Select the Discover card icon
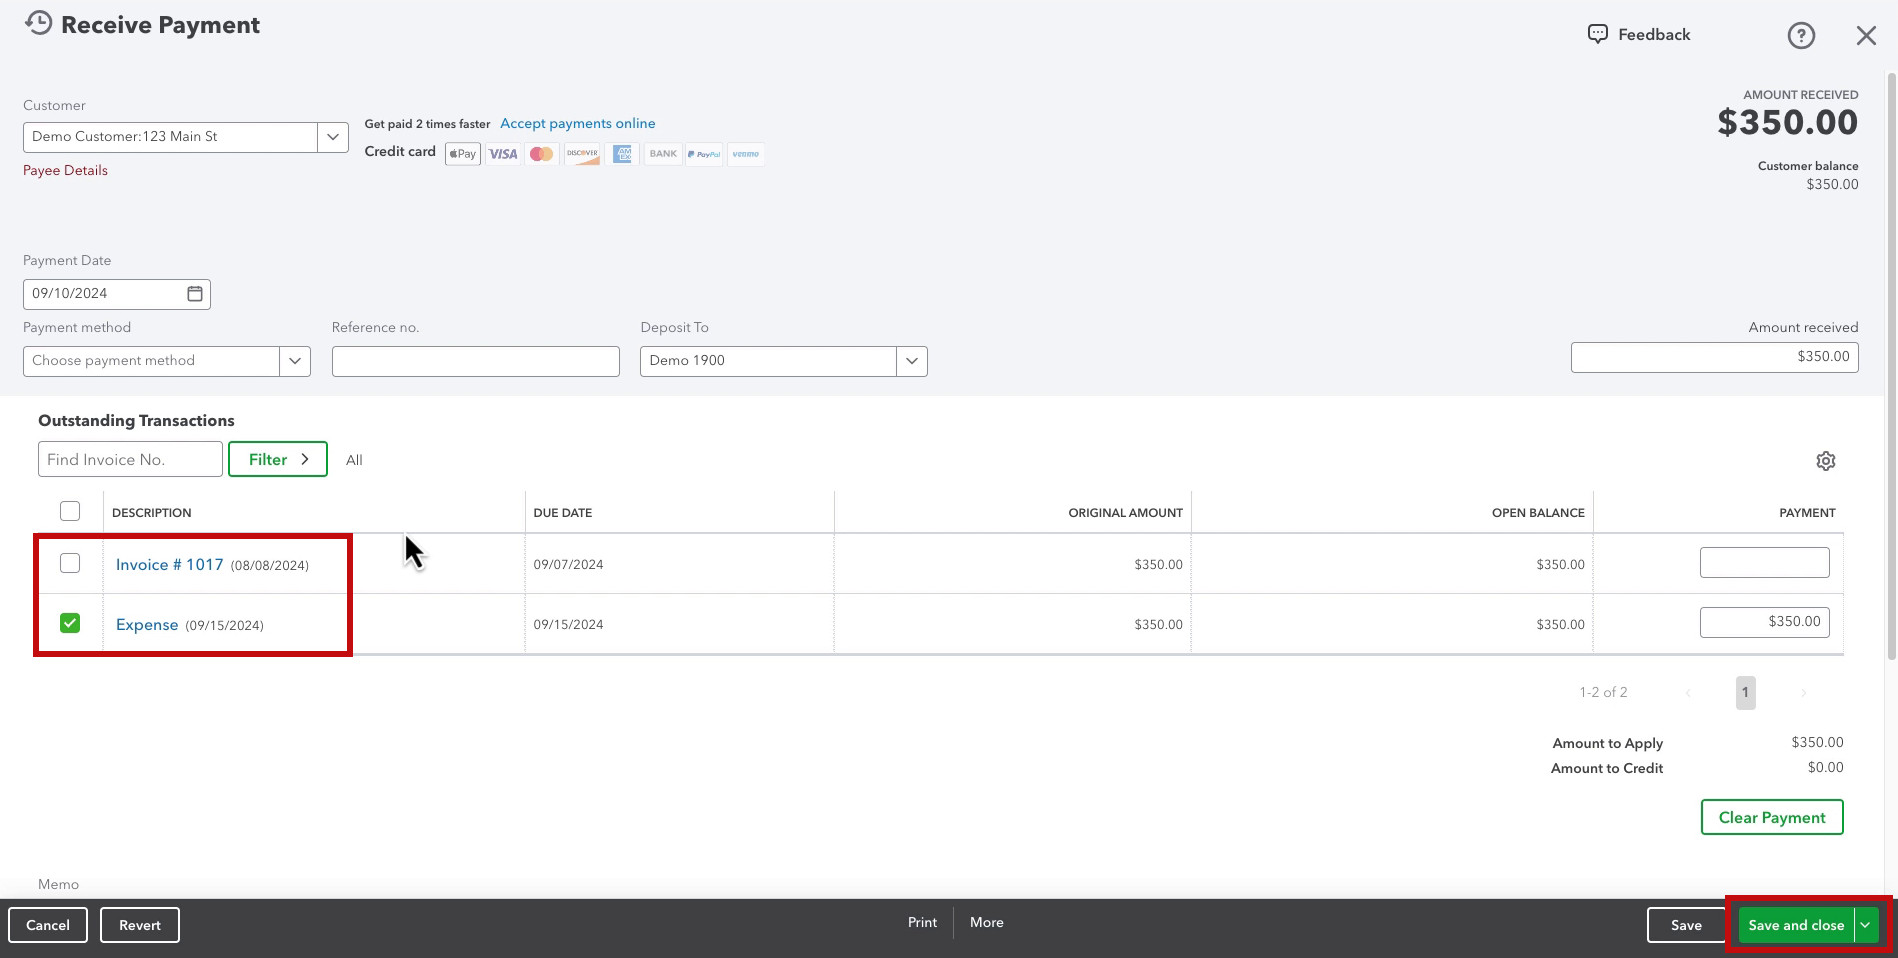The width and height of the screenshot is (1898, 958). pos(582,154)
